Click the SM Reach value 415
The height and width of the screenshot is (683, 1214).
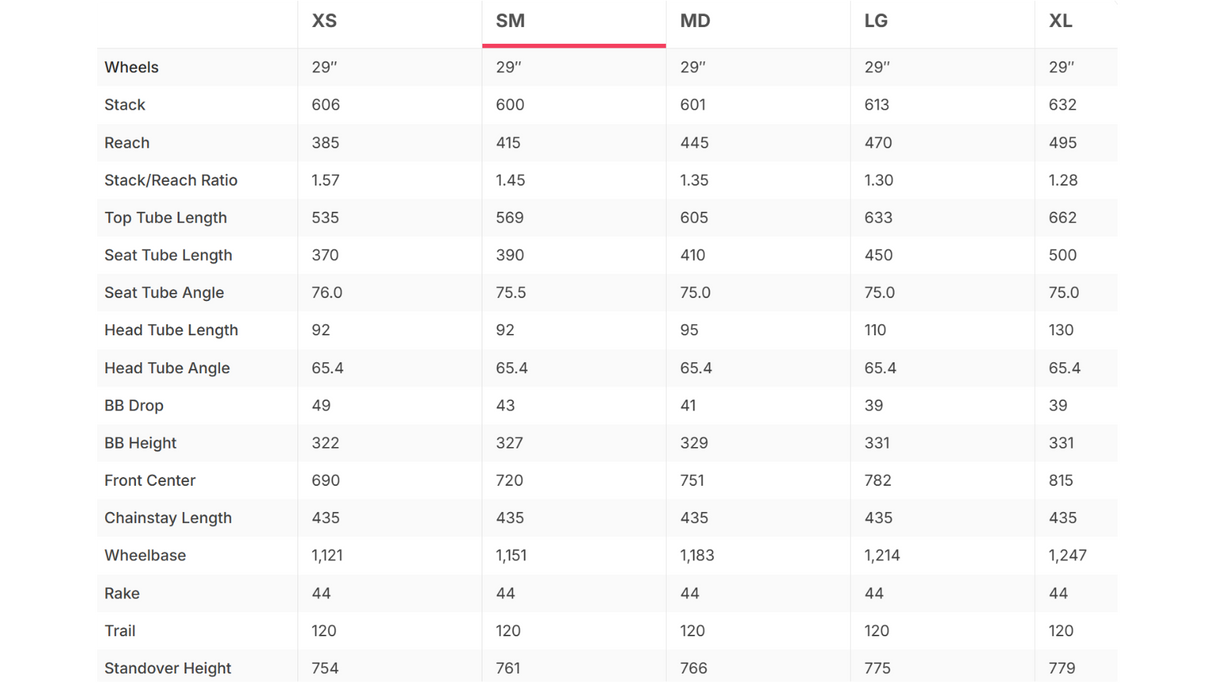click(x=508, y=143)
